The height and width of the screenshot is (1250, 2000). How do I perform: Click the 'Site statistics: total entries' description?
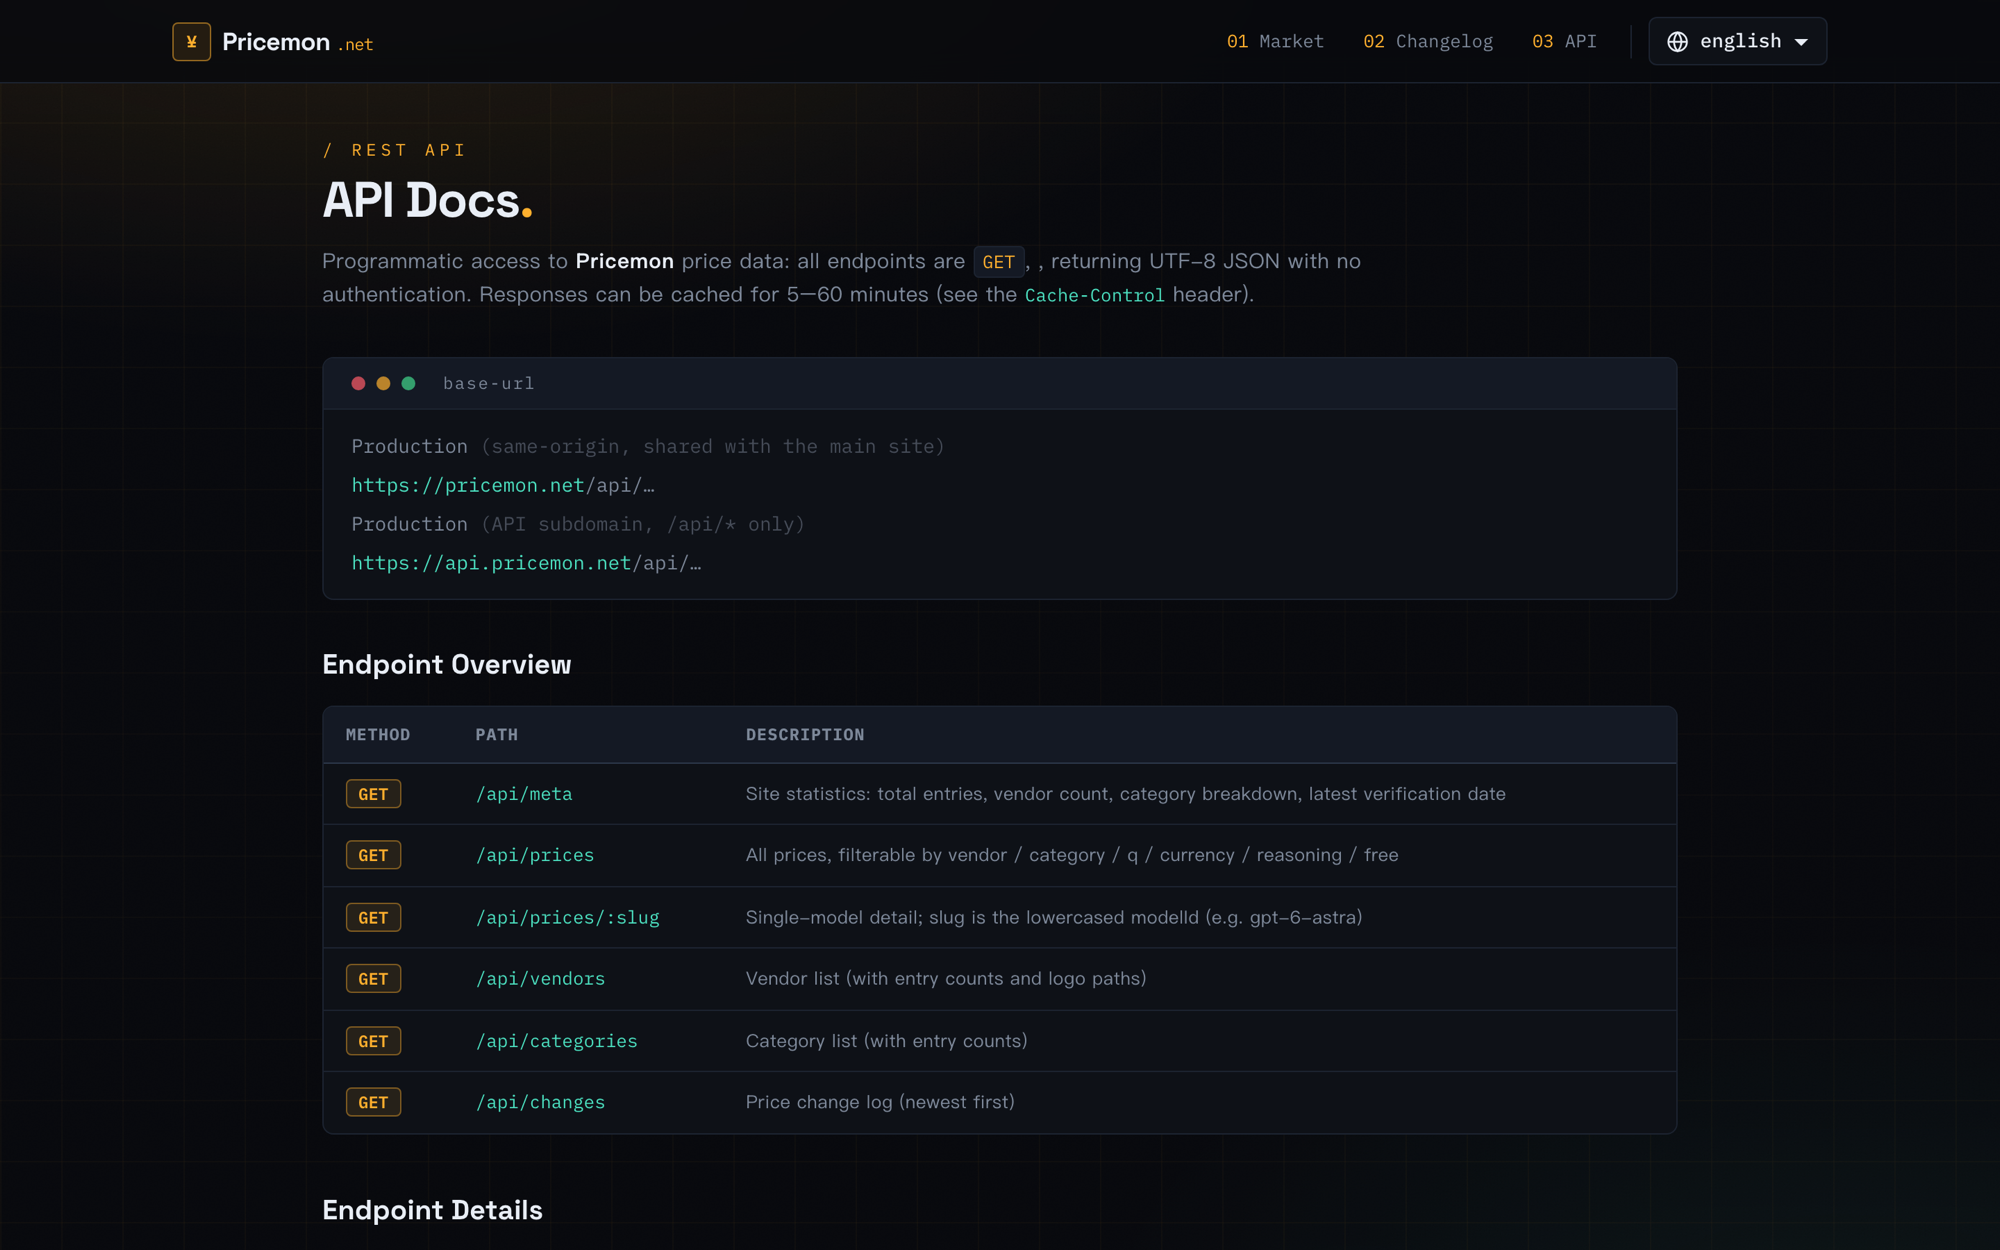(1126, 794)
